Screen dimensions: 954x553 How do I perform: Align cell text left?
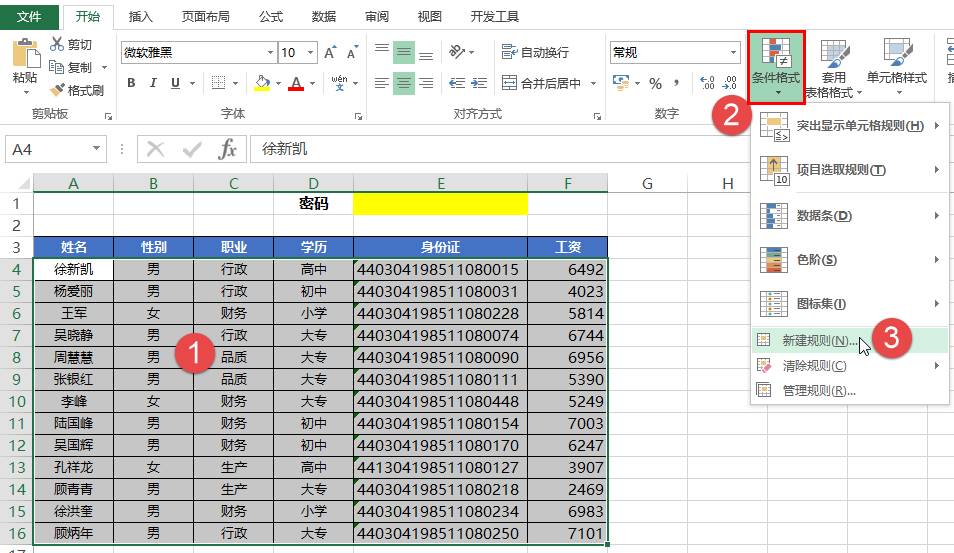[x=381, y=83]
